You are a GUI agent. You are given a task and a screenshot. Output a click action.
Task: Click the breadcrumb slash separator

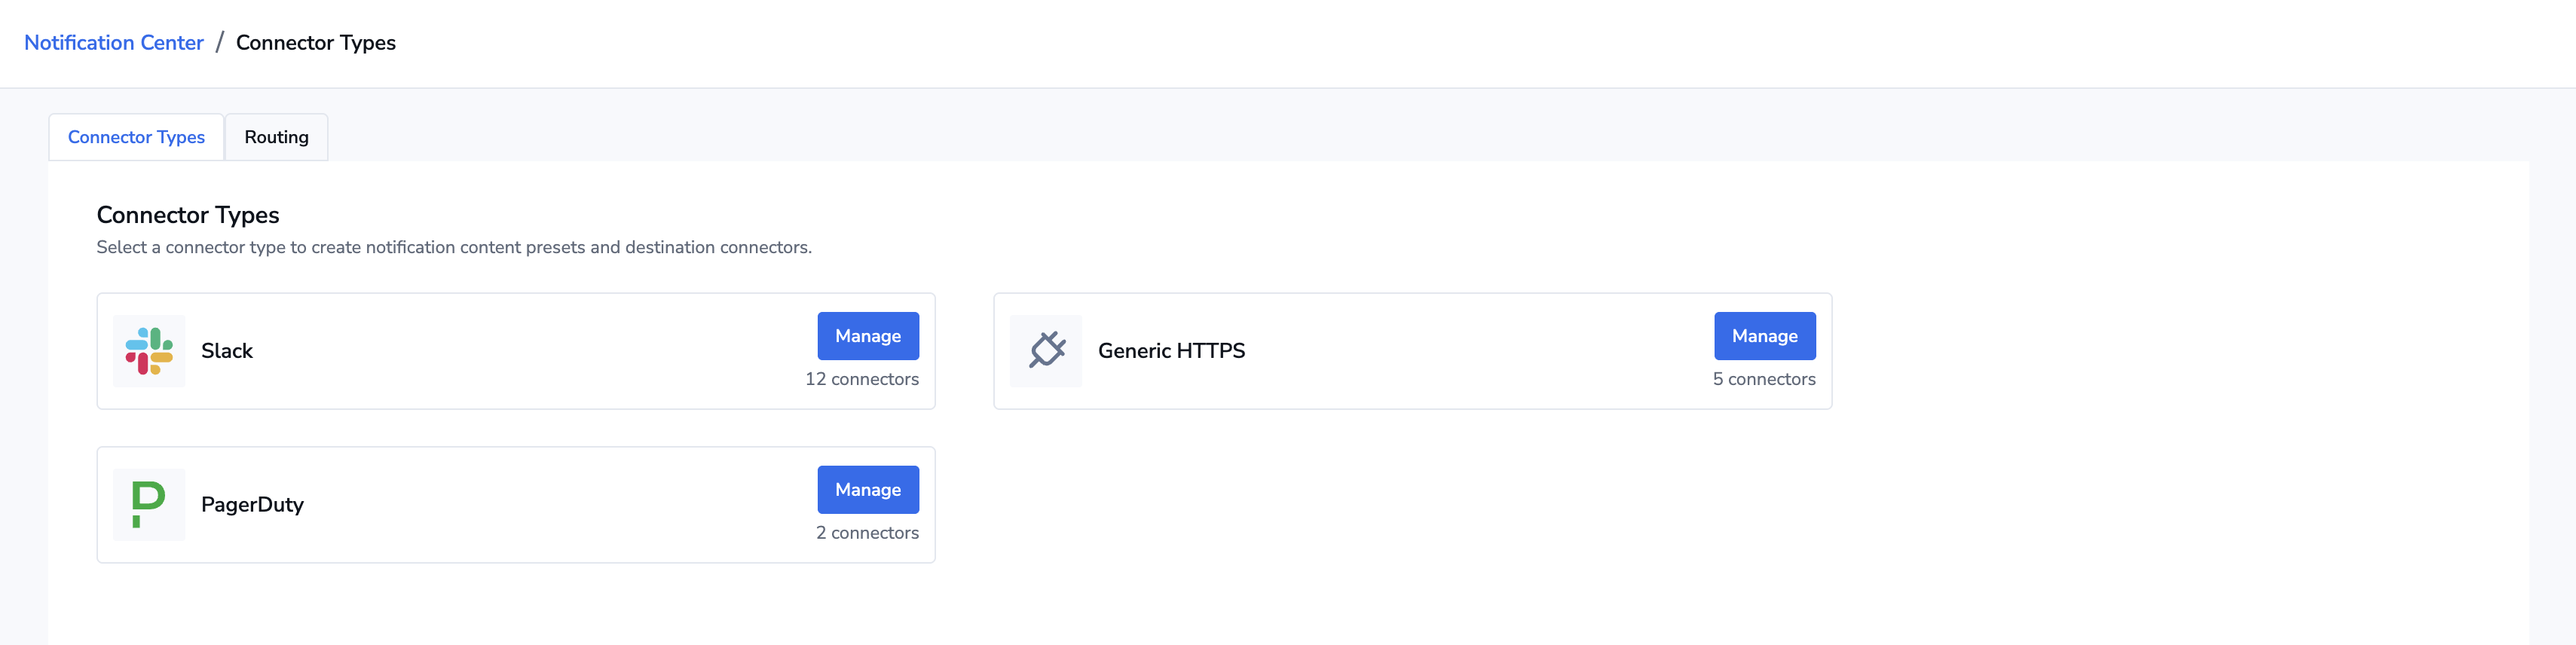(x=220, y=43)
